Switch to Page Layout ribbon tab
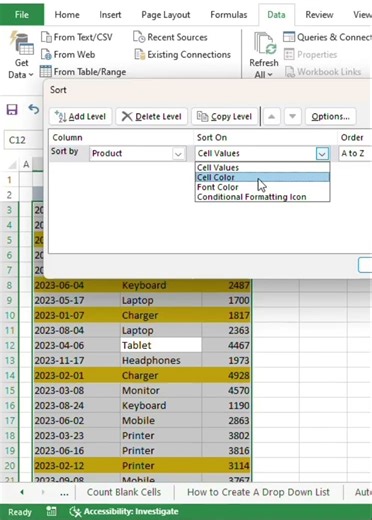This screenshot has height=520, width=372. pyautogui.click(x=166, y=15)
